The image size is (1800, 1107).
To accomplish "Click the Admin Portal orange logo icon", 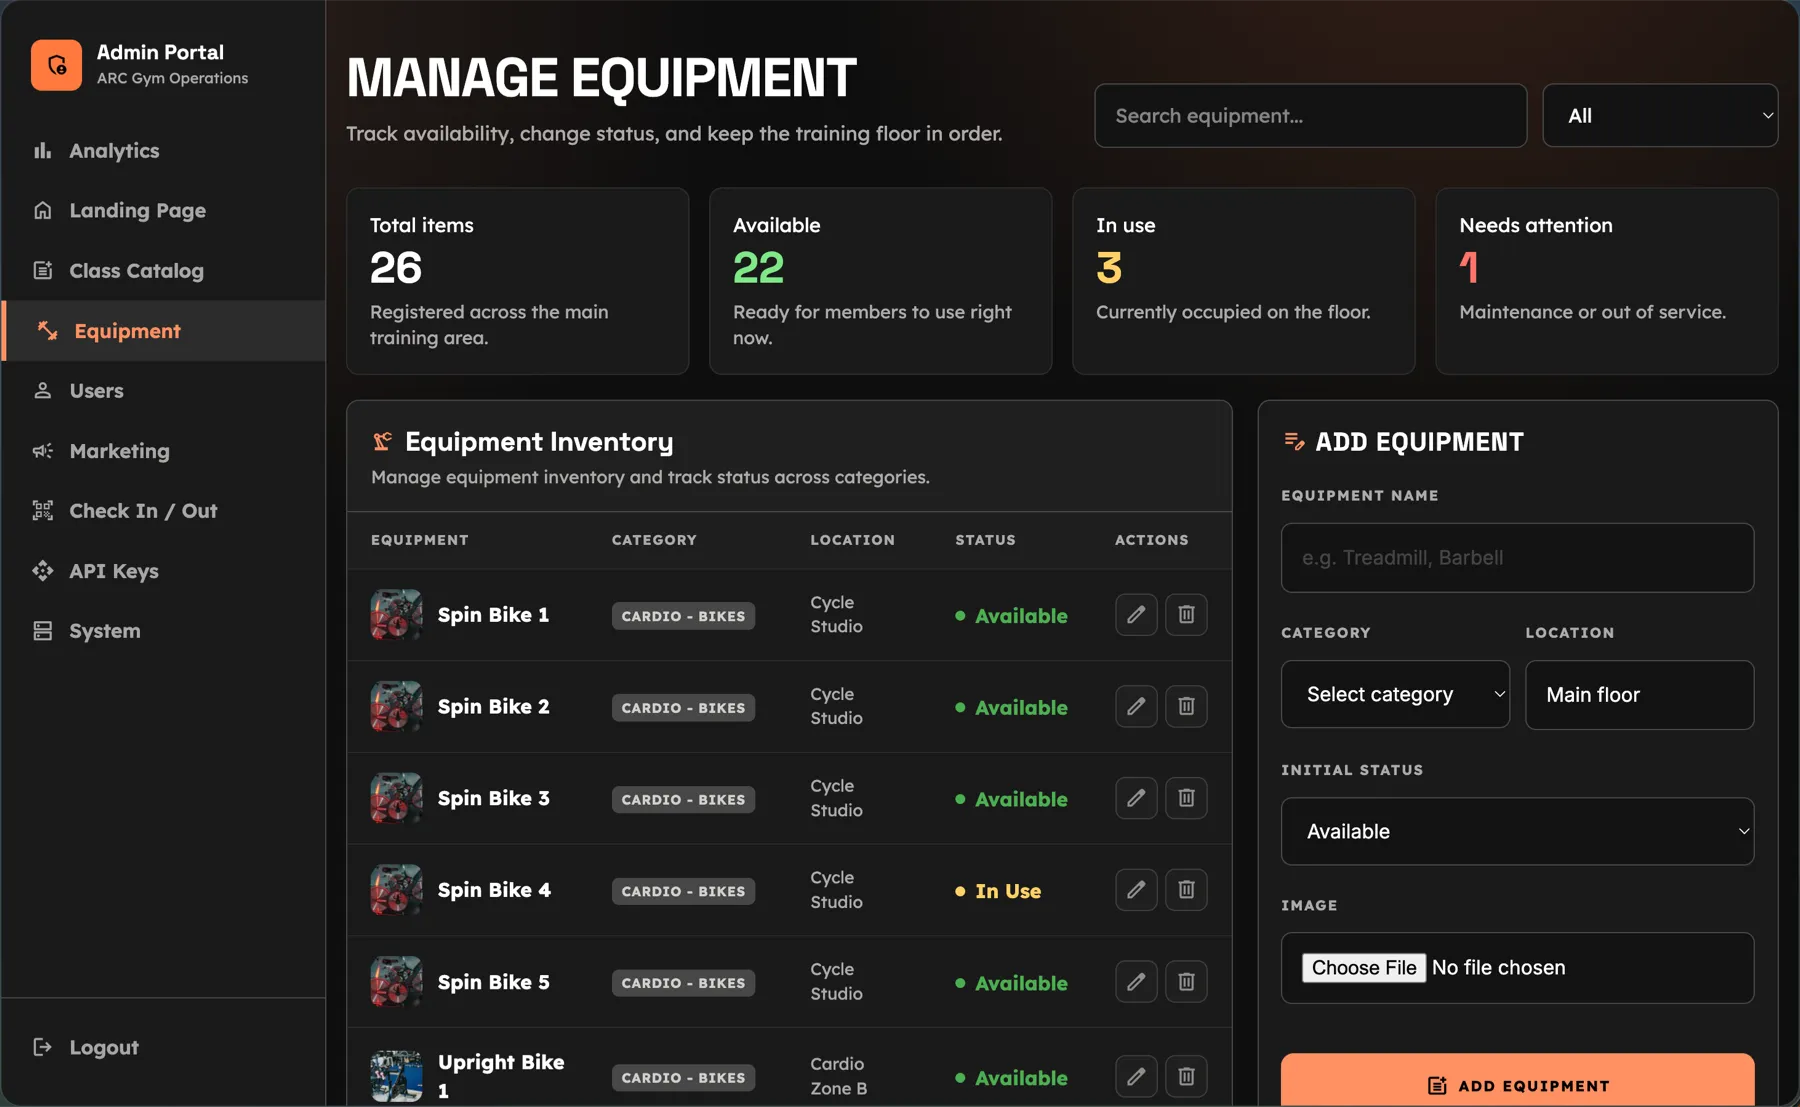I will [x=56, y=65].
